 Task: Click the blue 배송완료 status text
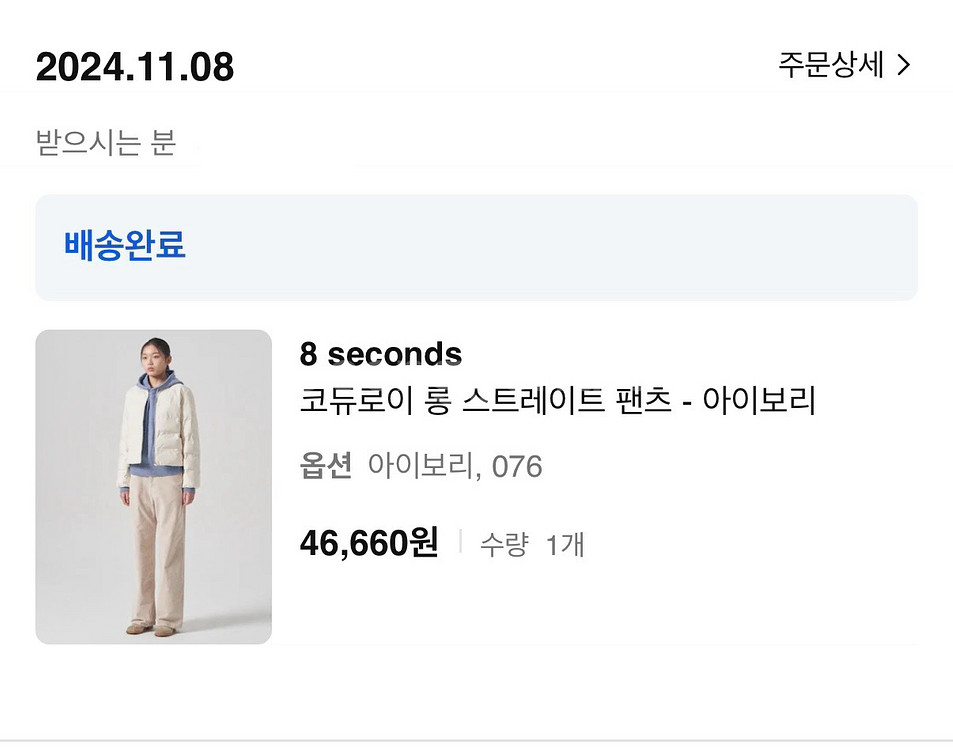point(125,245)
